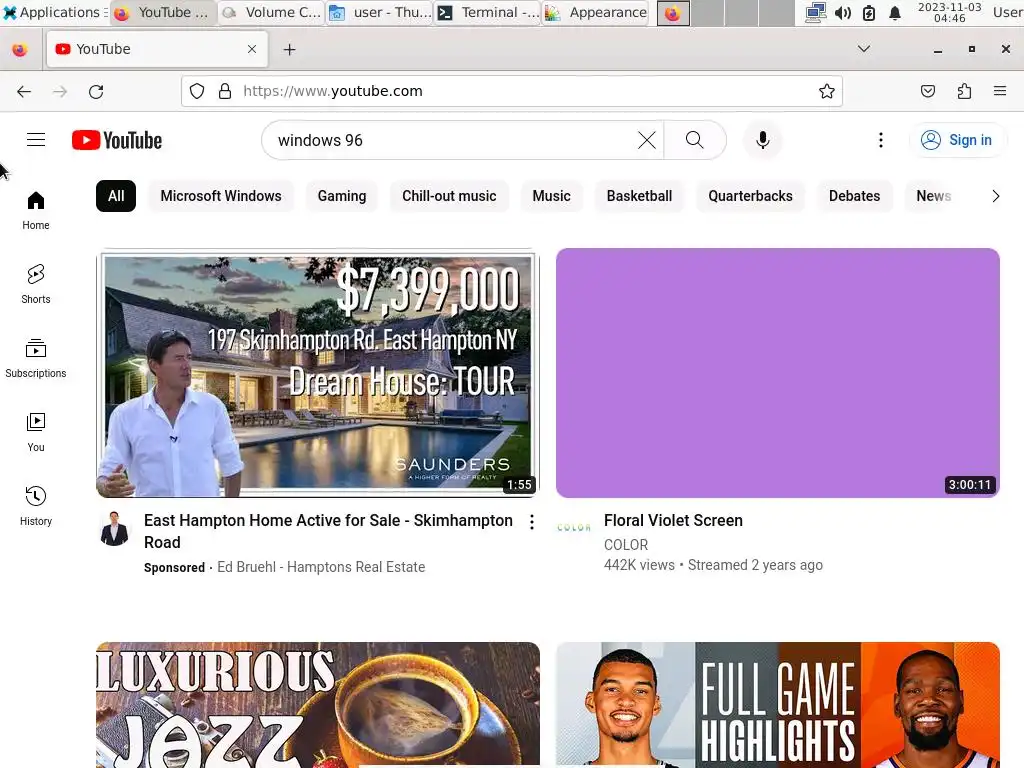
Task: Select the YouTube browser tab
Action: [157, 49]
